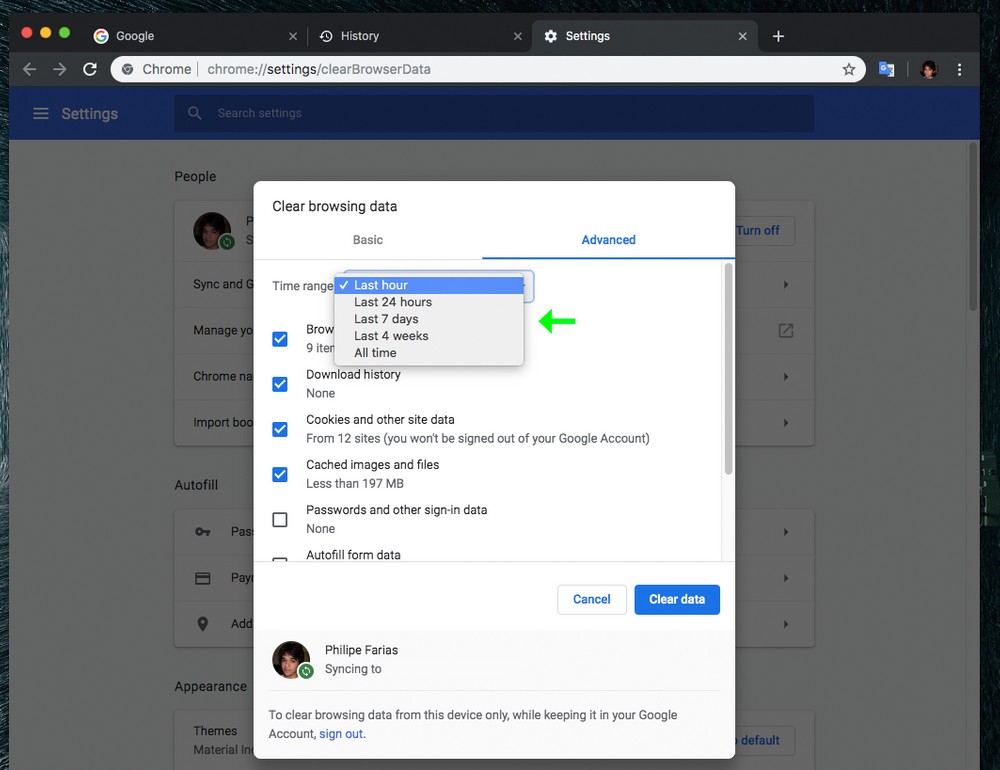Select Last 24 hours from time range
The width and height of the screenshot is (1000, 770).
[393, 302]
